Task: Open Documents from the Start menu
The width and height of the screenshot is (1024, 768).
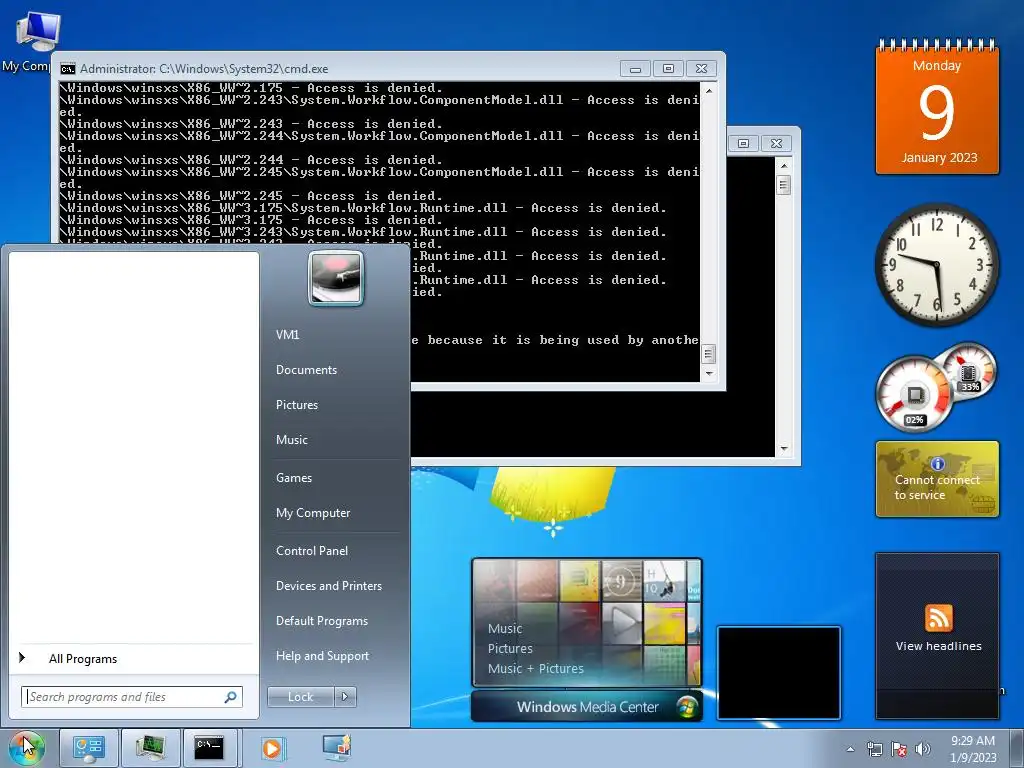Action: point(306,370)
